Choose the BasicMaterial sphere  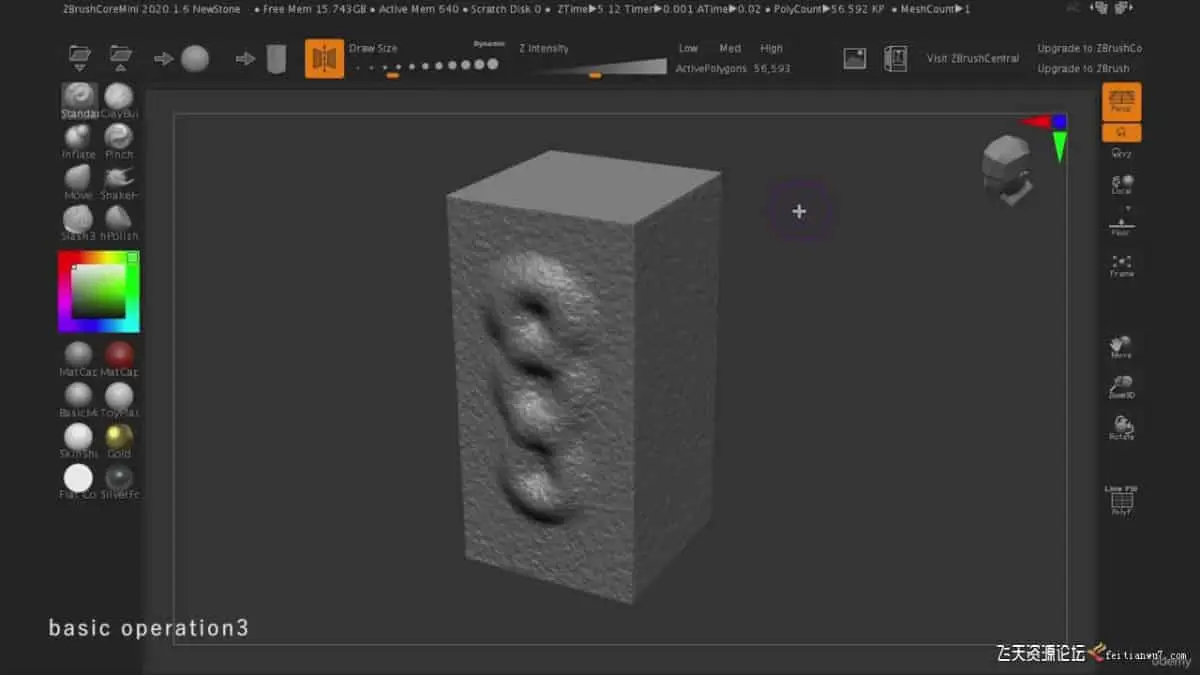79,400
